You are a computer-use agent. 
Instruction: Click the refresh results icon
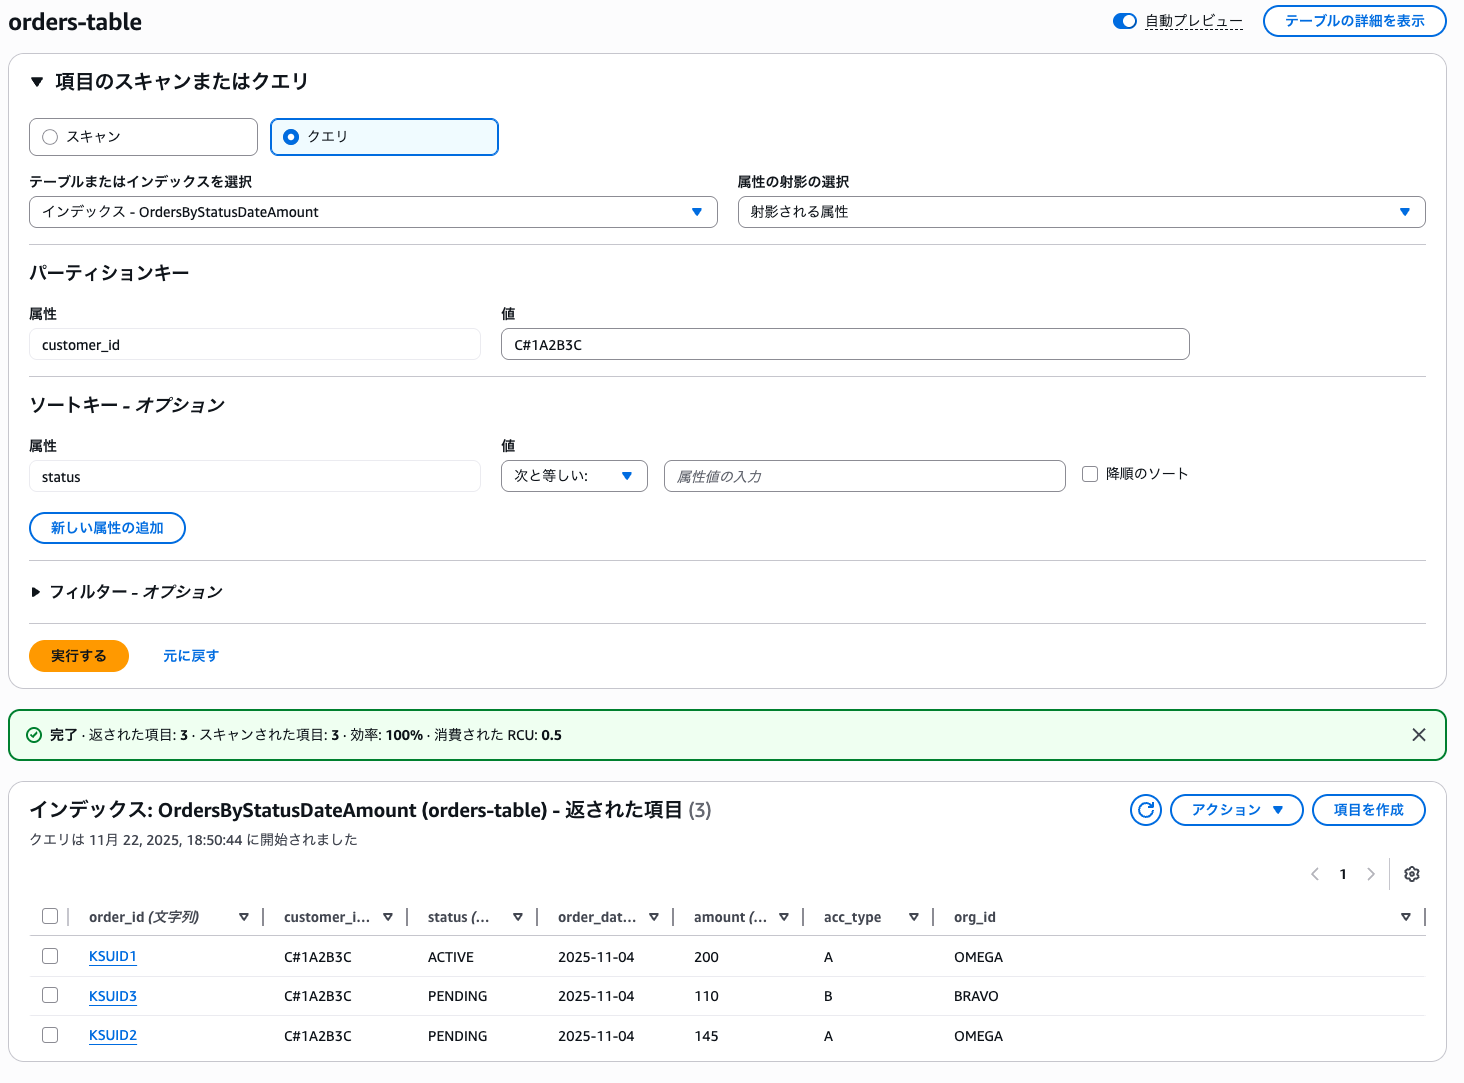point(1146,810)
